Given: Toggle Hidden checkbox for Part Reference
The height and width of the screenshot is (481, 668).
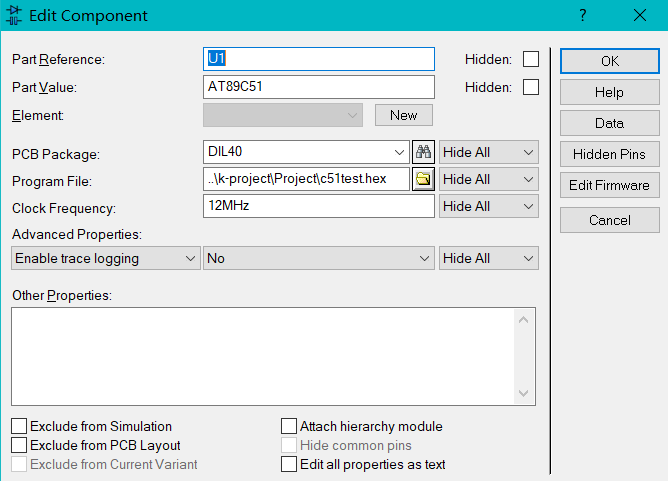Looking at the screenshot, I should [531, 59].
